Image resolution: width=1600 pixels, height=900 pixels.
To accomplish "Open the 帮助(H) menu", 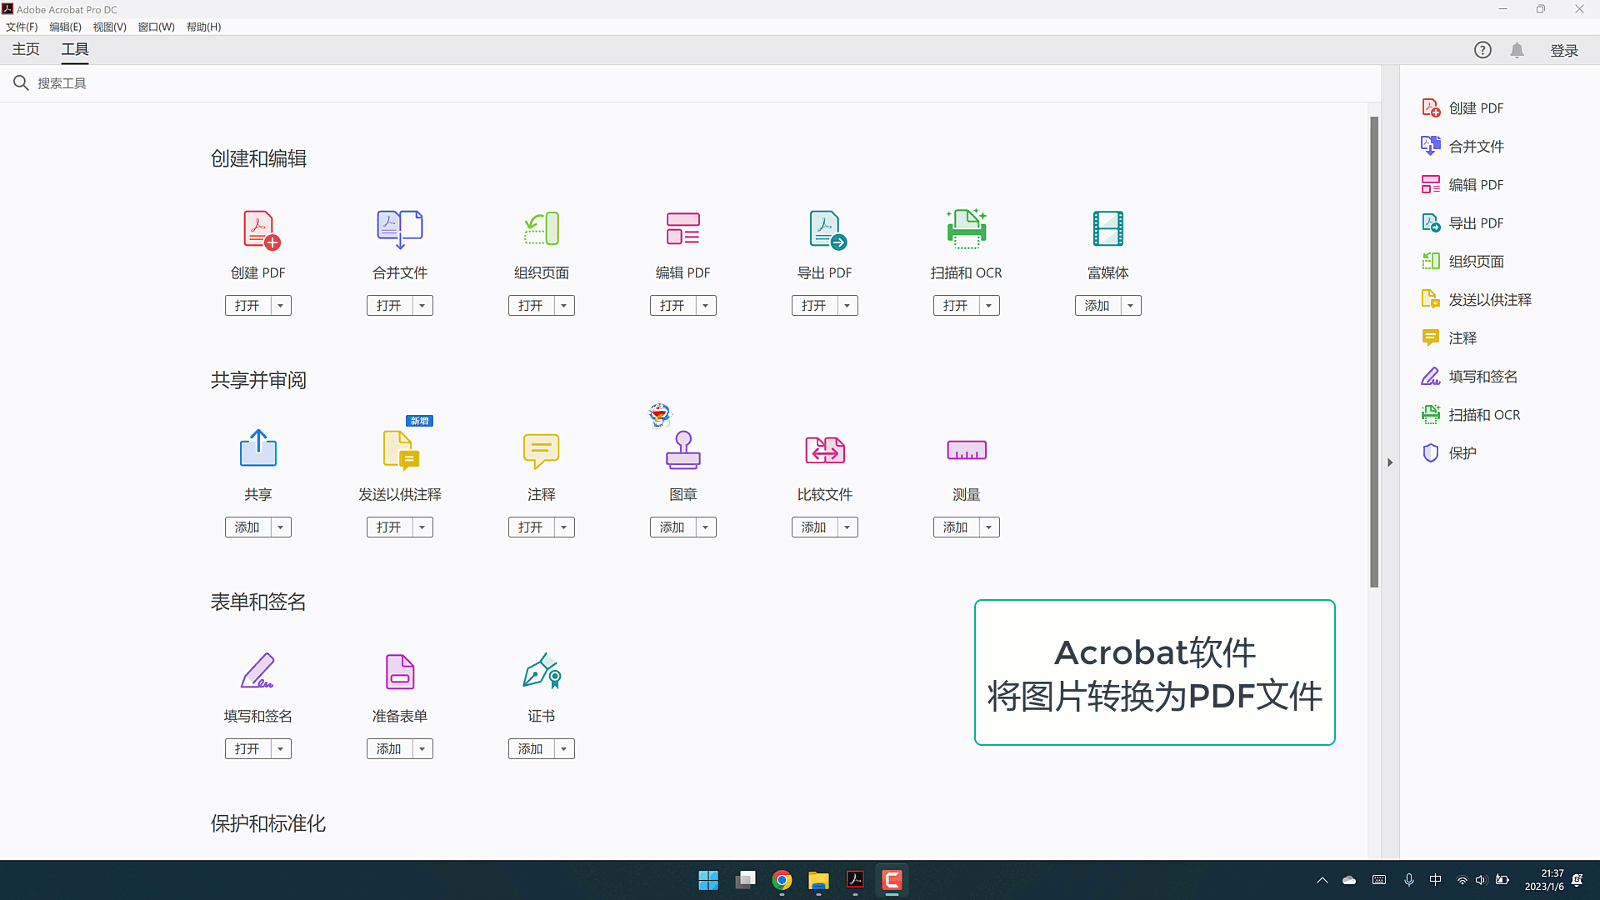I will click(204, 27).
